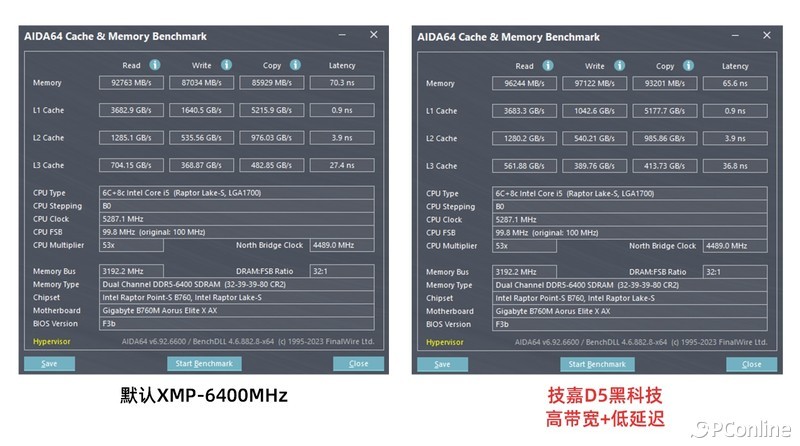800x446 pixels.
Task: Click Memory Type field in left window
Action: tap(237, 284)
